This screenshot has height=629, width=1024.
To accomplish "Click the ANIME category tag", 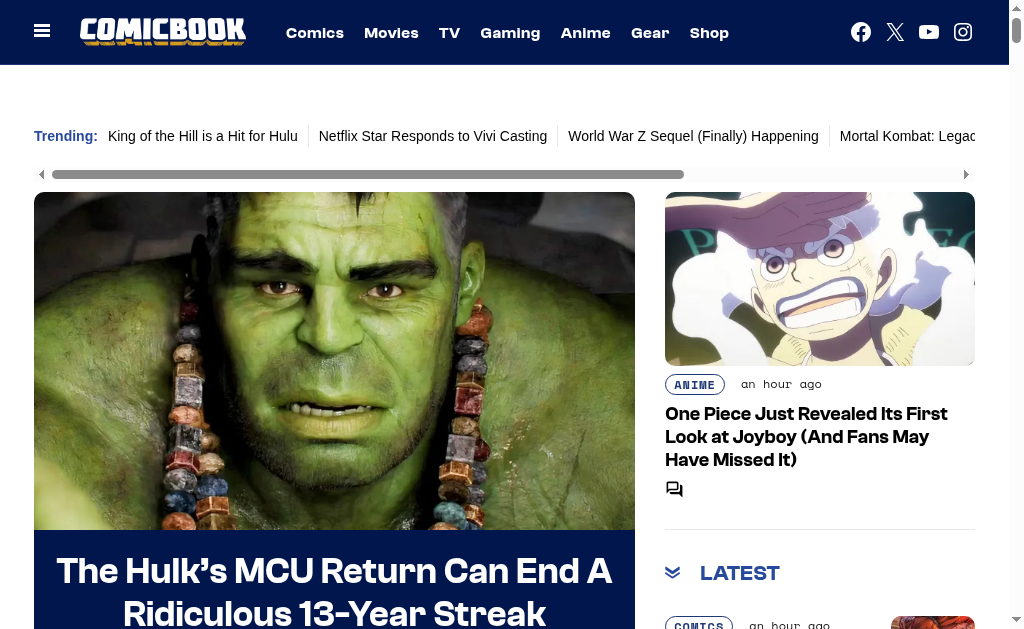I will click(695, 385).
